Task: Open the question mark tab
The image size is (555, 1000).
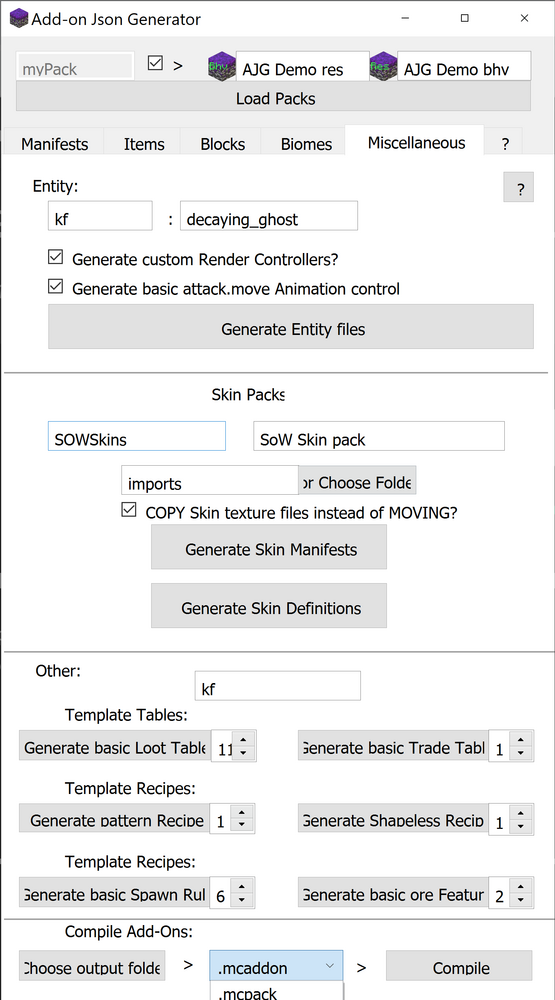Action: [505, 144]
